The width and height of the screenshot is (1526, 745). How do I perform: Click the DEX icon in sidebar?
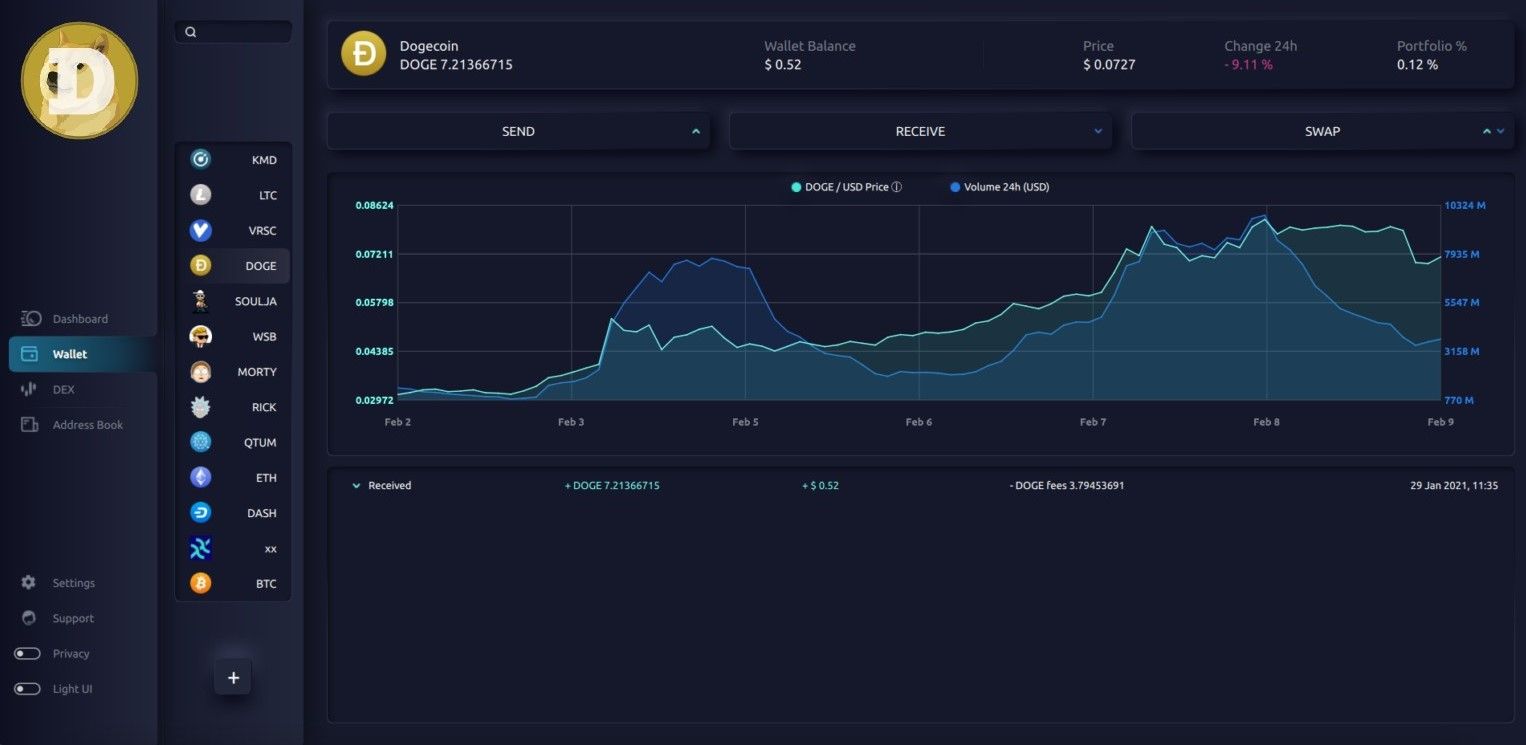(x=29, y=389)
